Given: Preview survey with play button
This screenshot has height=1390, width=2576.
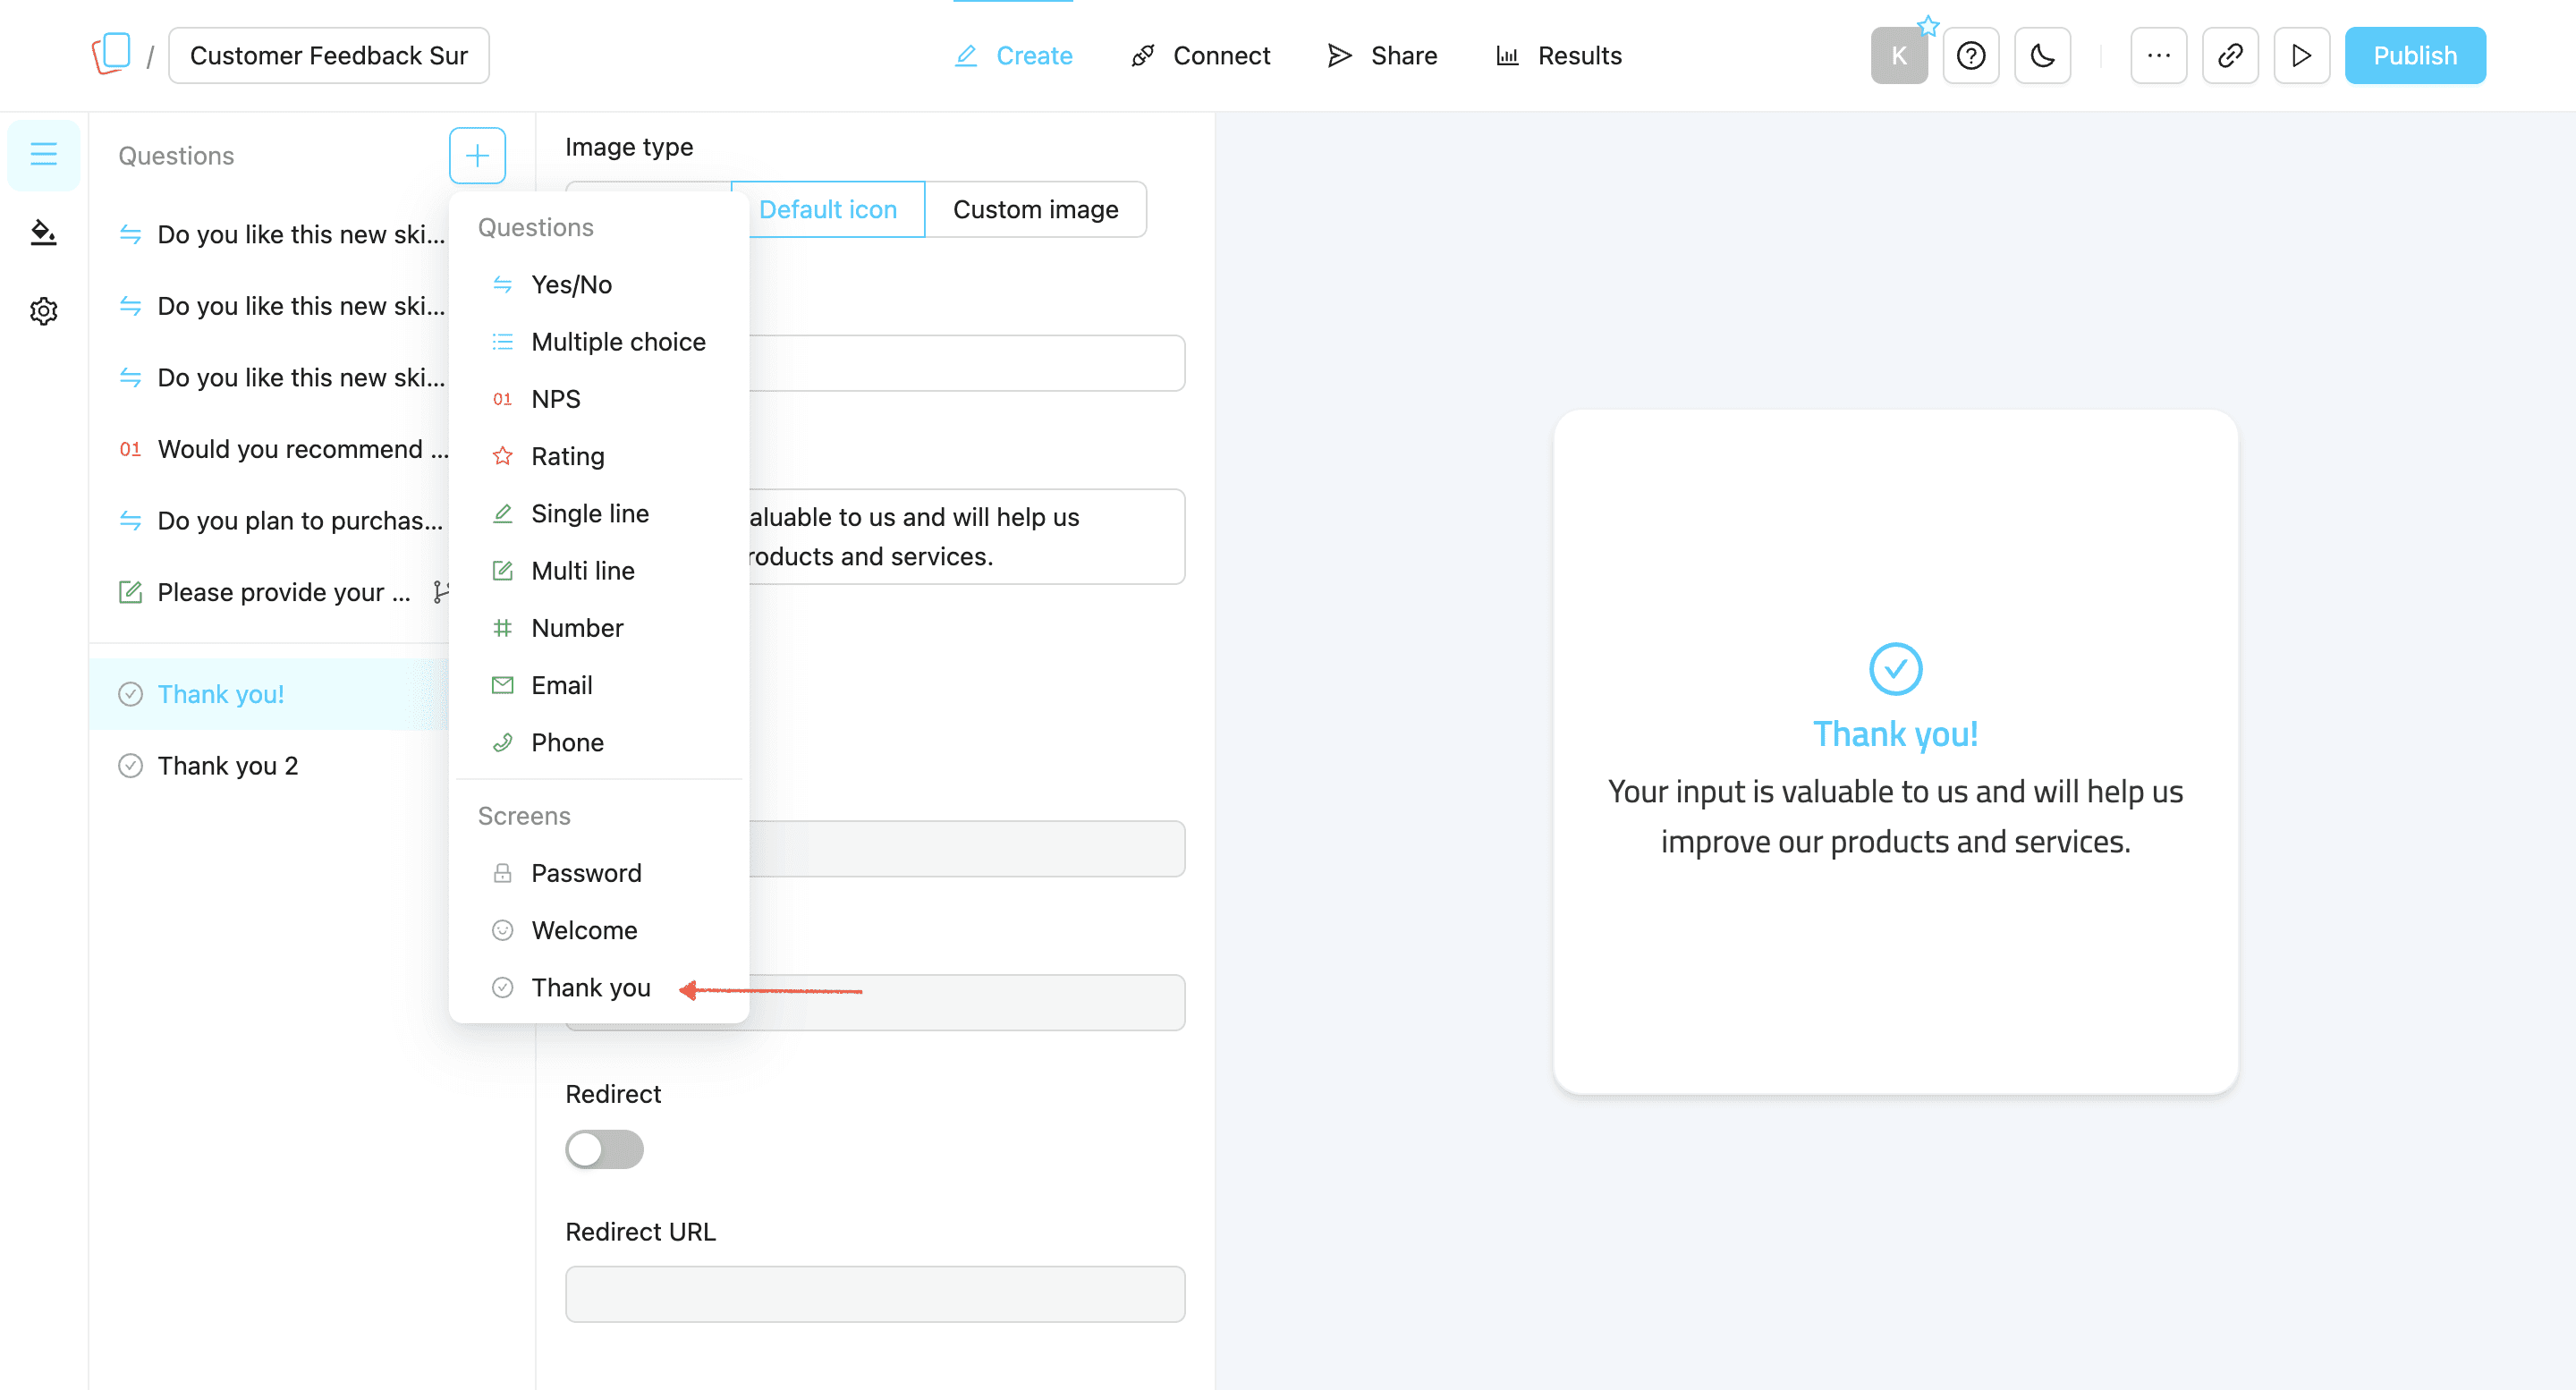Looking at the screenshot, I should pyautogui.click(x=2301, y=56).
